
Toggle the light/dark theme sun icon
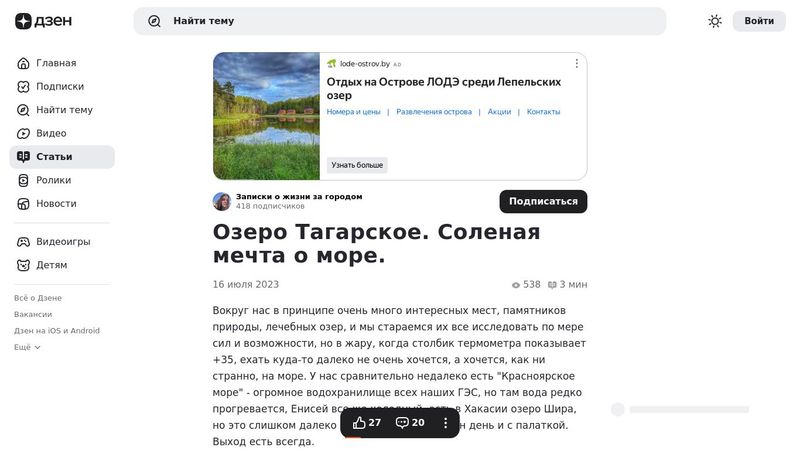pos(715,21)
